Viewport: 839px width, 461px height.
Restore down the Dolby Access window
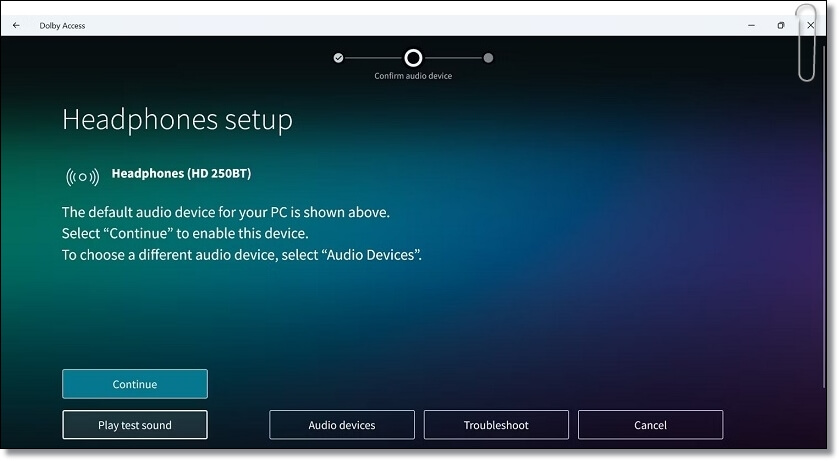tap(781, 25)
